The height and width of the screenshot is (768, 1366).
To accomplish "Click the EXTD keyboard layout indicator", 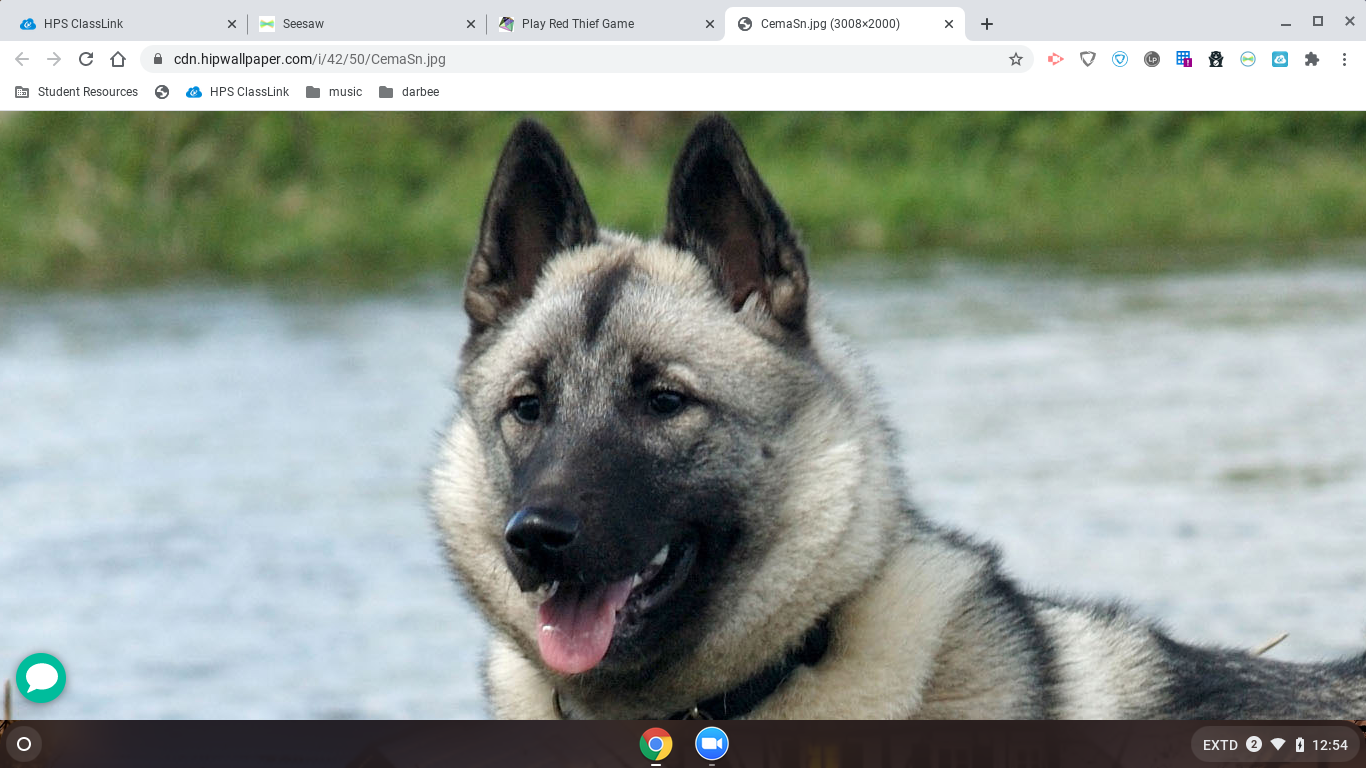I will 1220,745.
